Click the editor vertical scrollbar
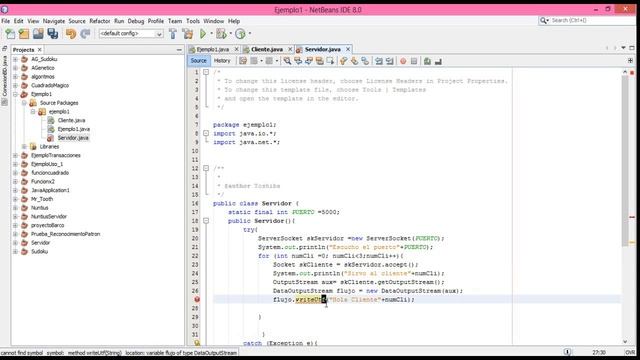 tap(625, 161)
